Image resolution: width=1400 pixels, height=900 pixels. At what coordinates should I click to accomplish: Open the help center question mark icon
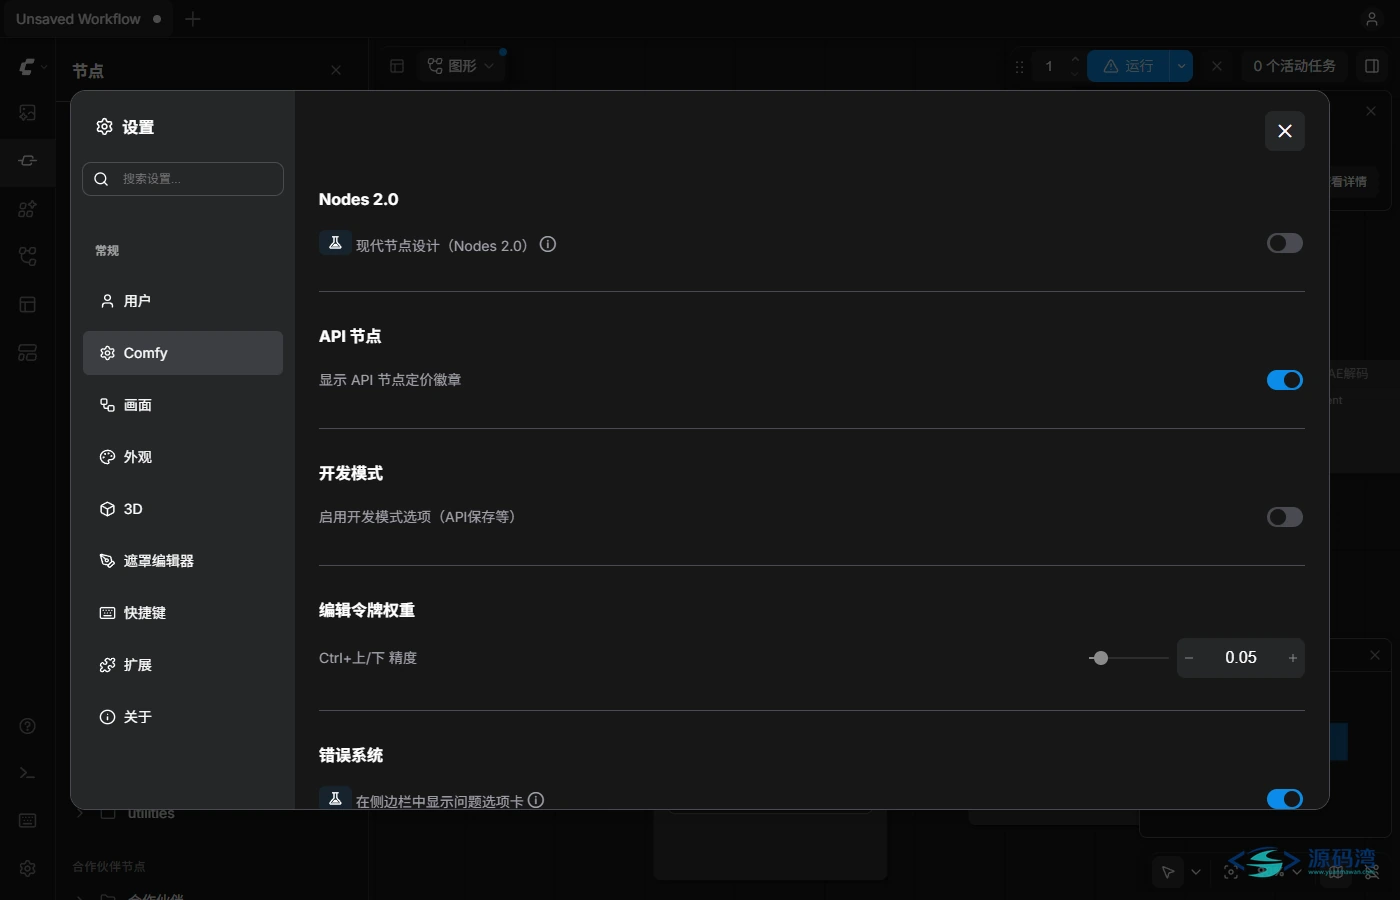coord(27,726)
